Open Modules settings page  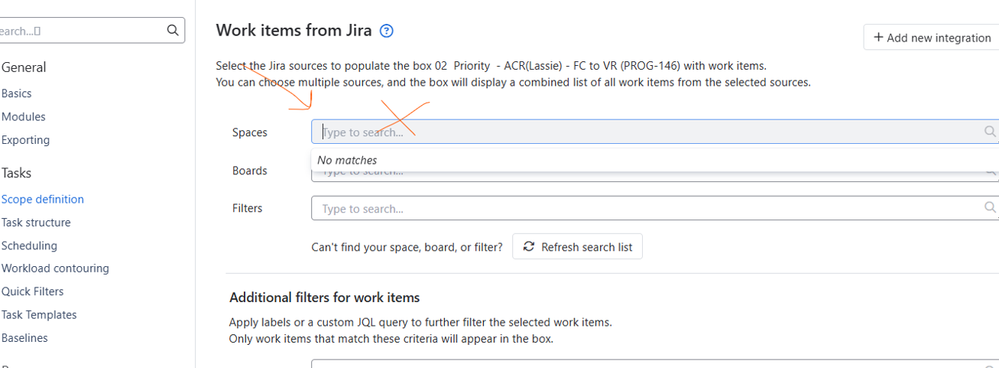[x=24, y=117]
